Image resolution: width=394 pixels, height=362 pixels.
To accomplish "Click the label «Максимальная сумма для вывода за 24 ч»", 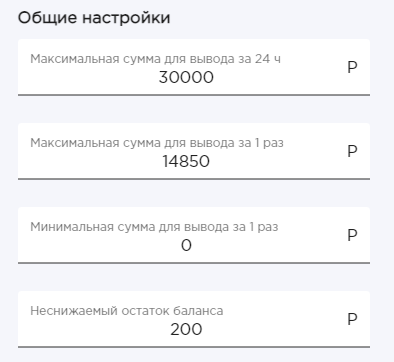I will [x=155, y=59].
